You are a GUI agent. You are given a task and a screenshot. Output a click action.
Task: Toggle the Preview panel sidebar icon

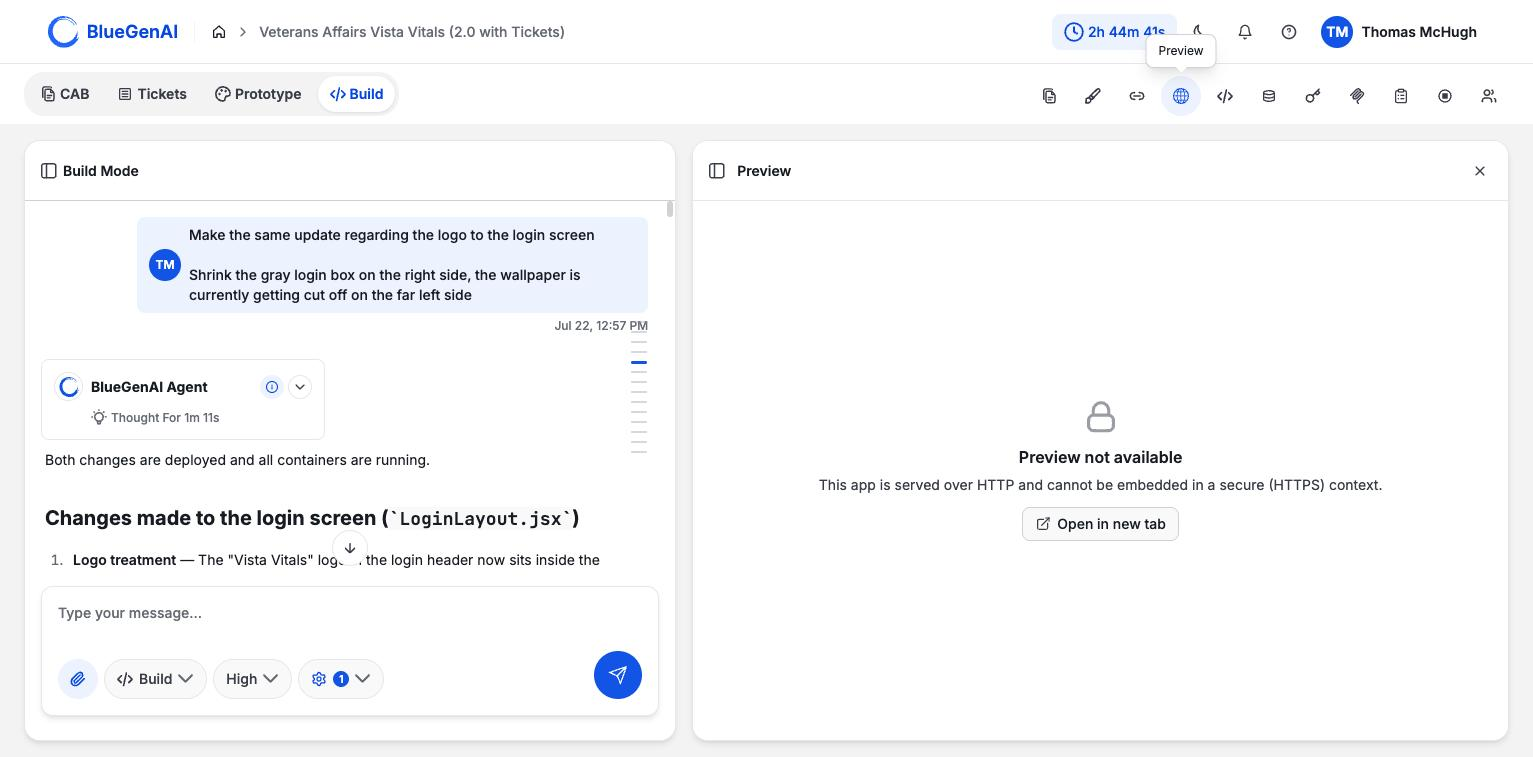click(x=716, y=171)
